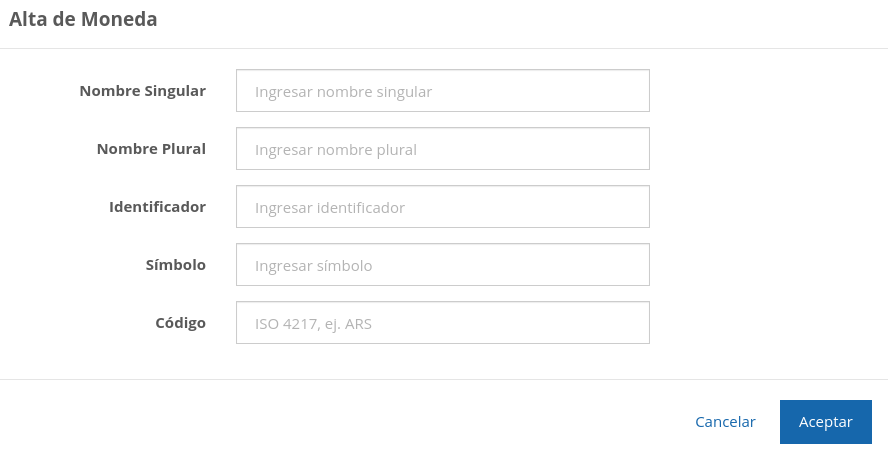888x460 pixels.
Task: Click the 'Identificador' label text
Action: click(x=157, y=207)
